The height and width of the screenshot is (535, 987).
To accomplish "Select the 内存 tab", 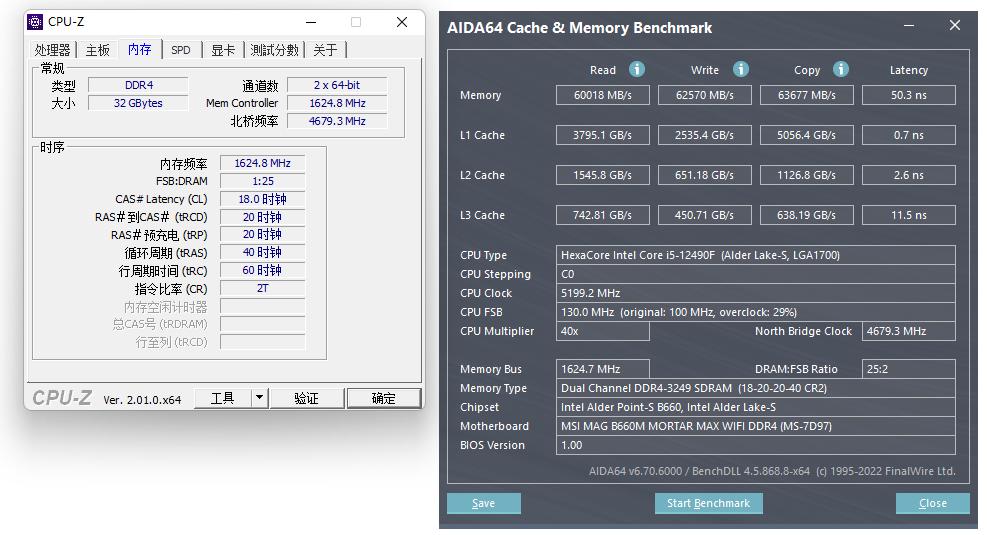I will coord(140,49).
